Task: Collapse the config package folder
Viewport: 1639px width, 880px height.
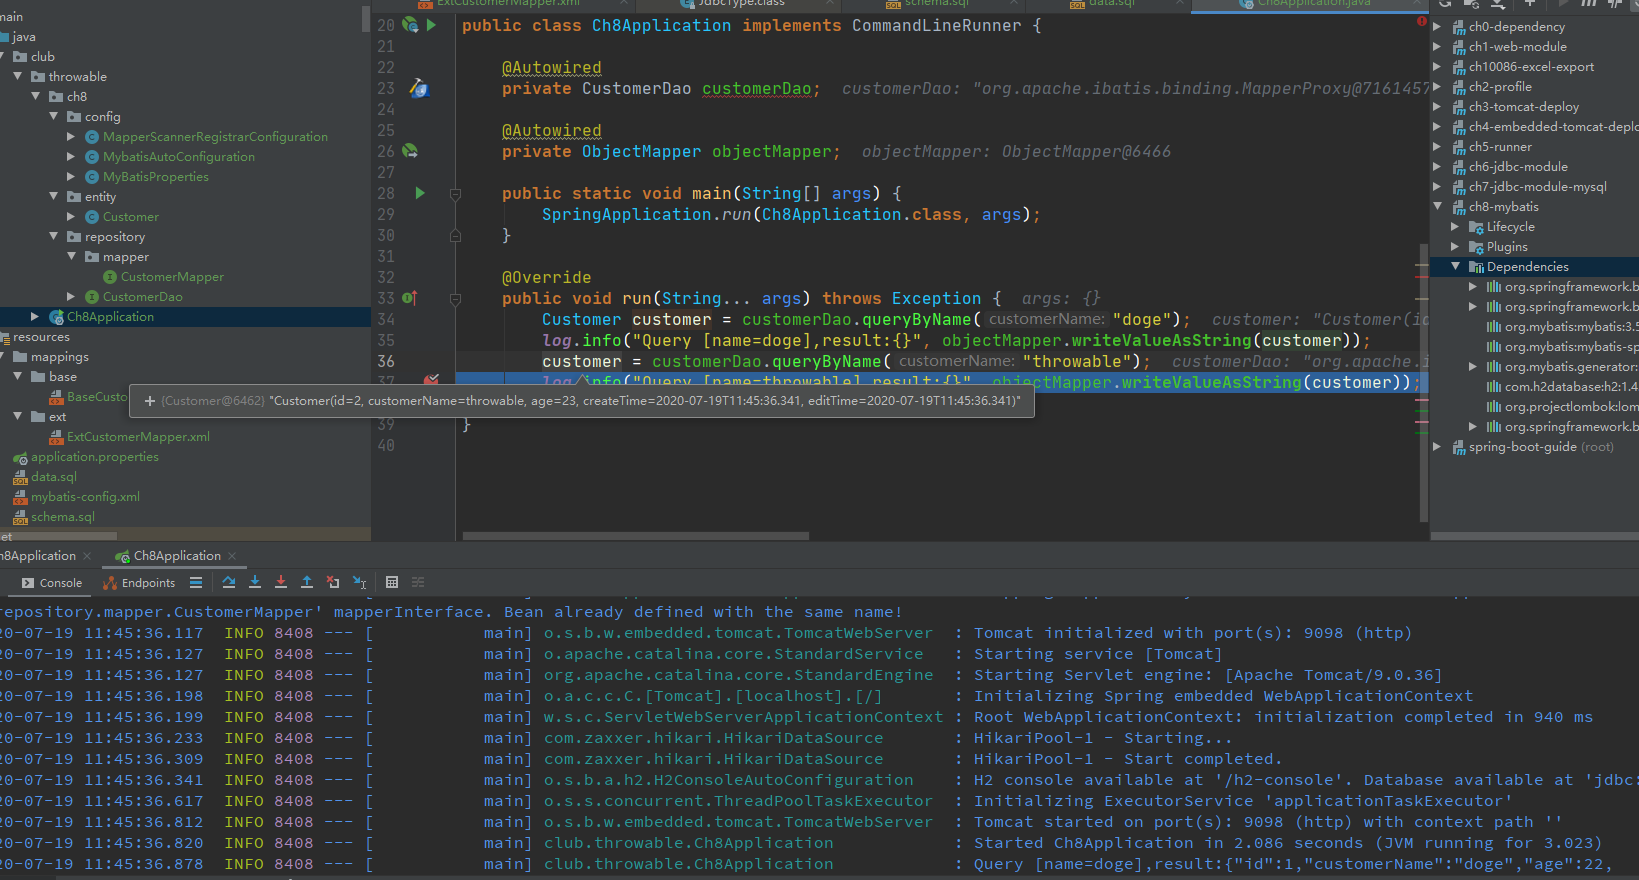Action: 54,117
